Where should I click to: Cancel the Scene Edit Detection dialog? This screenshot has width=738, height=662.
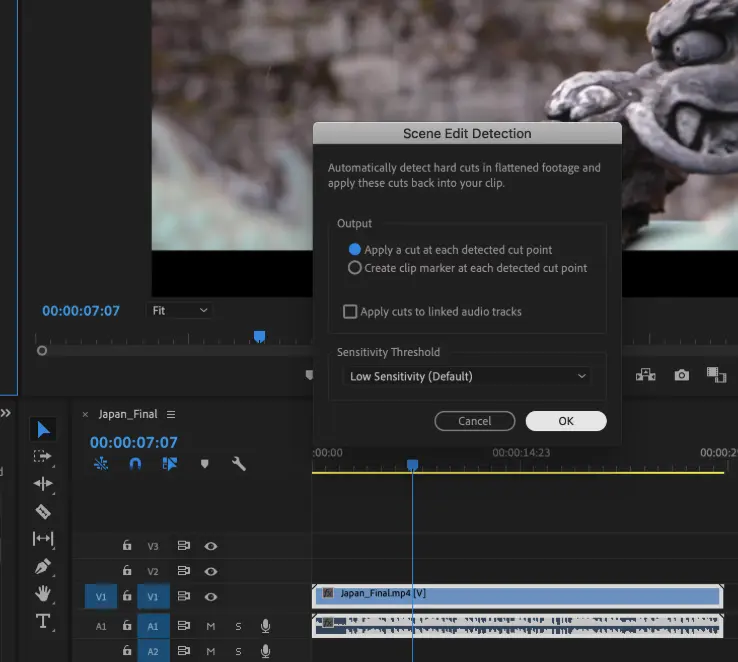474,421
